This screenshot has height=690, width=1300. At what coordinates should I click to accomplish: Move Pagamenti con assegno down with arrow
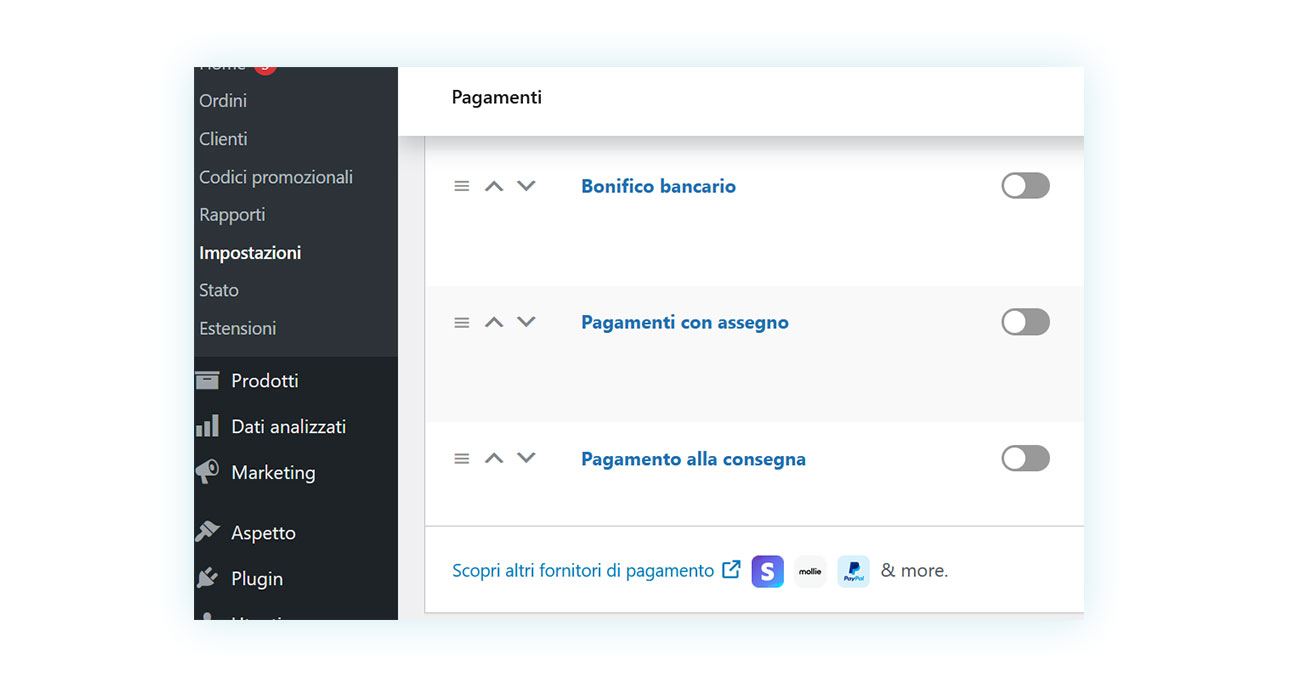[526, 322]
